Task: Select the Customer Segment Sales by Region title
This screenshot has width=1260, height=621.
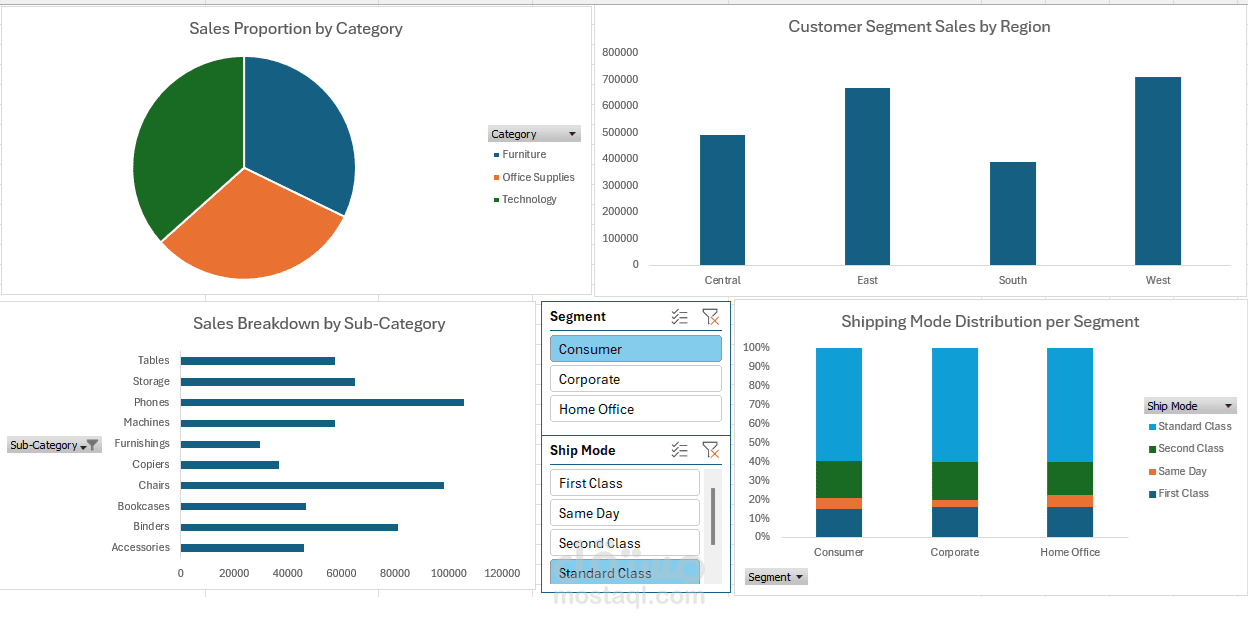Action: click(x=919, y=27)
